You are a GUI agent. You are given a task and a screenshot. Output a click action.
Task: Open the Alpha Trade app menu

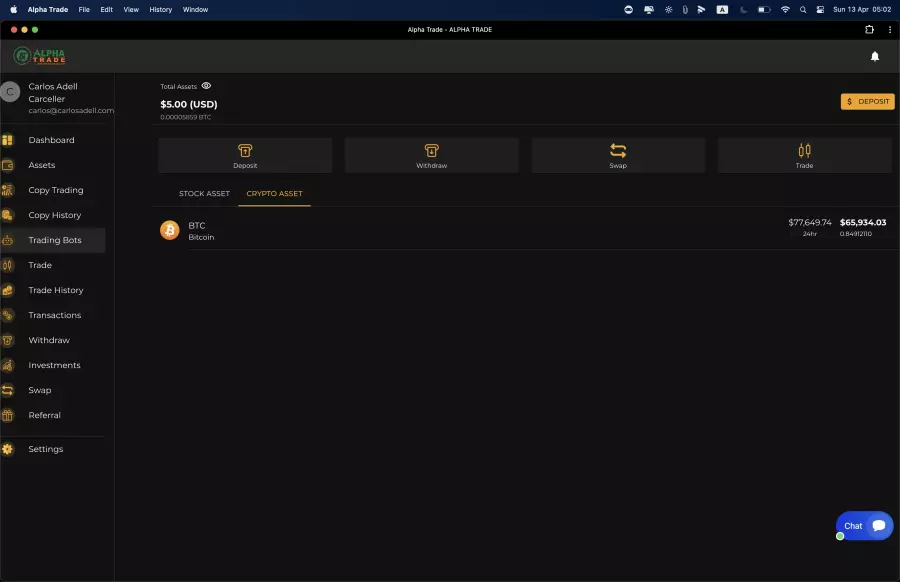tap(48, 10)
